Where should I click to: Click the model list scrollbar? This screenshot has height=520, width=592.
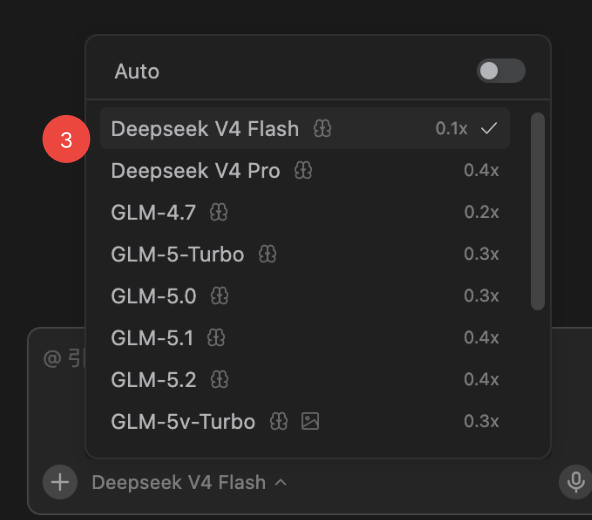[x=538, y=211]
